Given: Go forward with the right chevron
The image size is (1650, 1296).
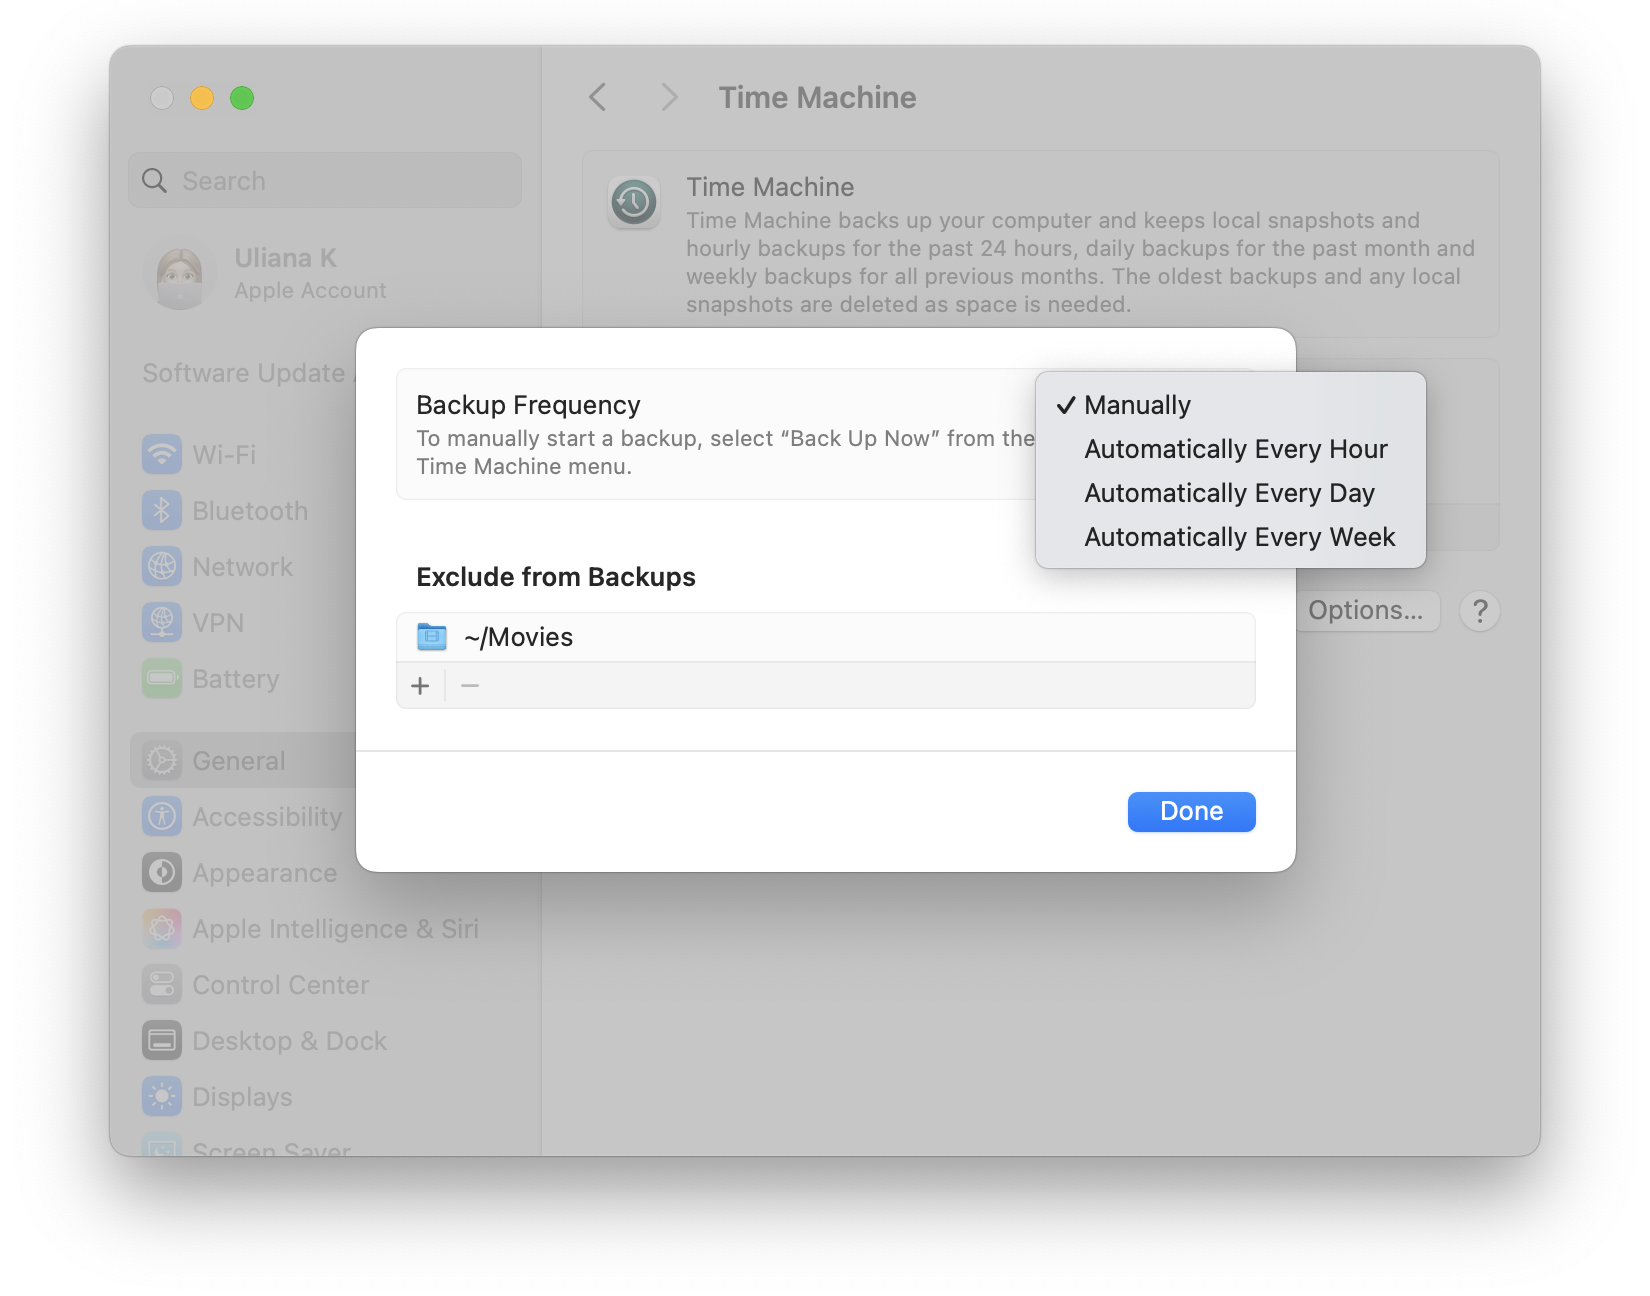Looking at the screenshot, I should coord(669,97).
